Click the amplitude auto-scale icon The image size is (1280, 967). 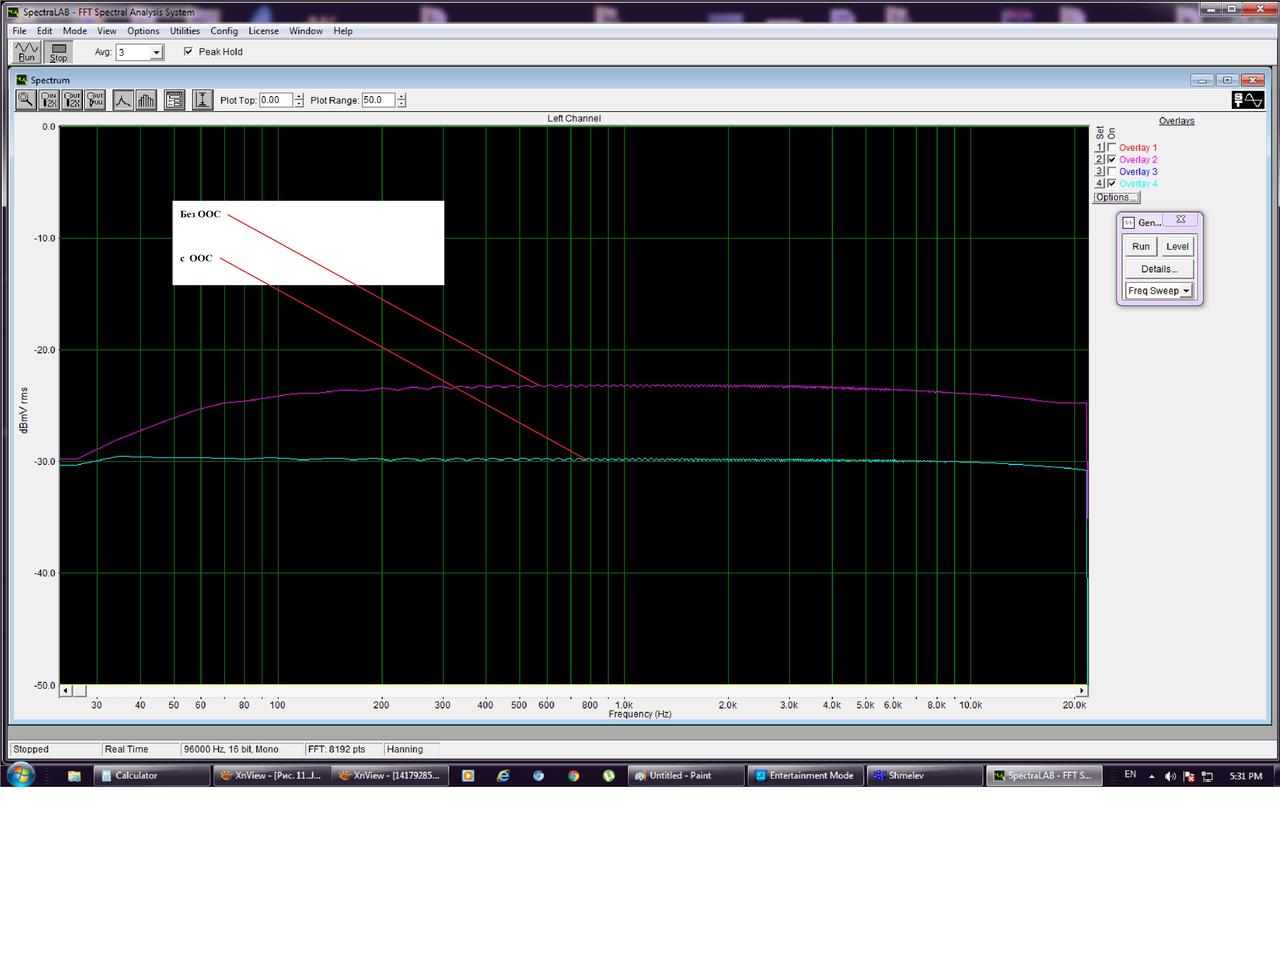pos(202,100)
